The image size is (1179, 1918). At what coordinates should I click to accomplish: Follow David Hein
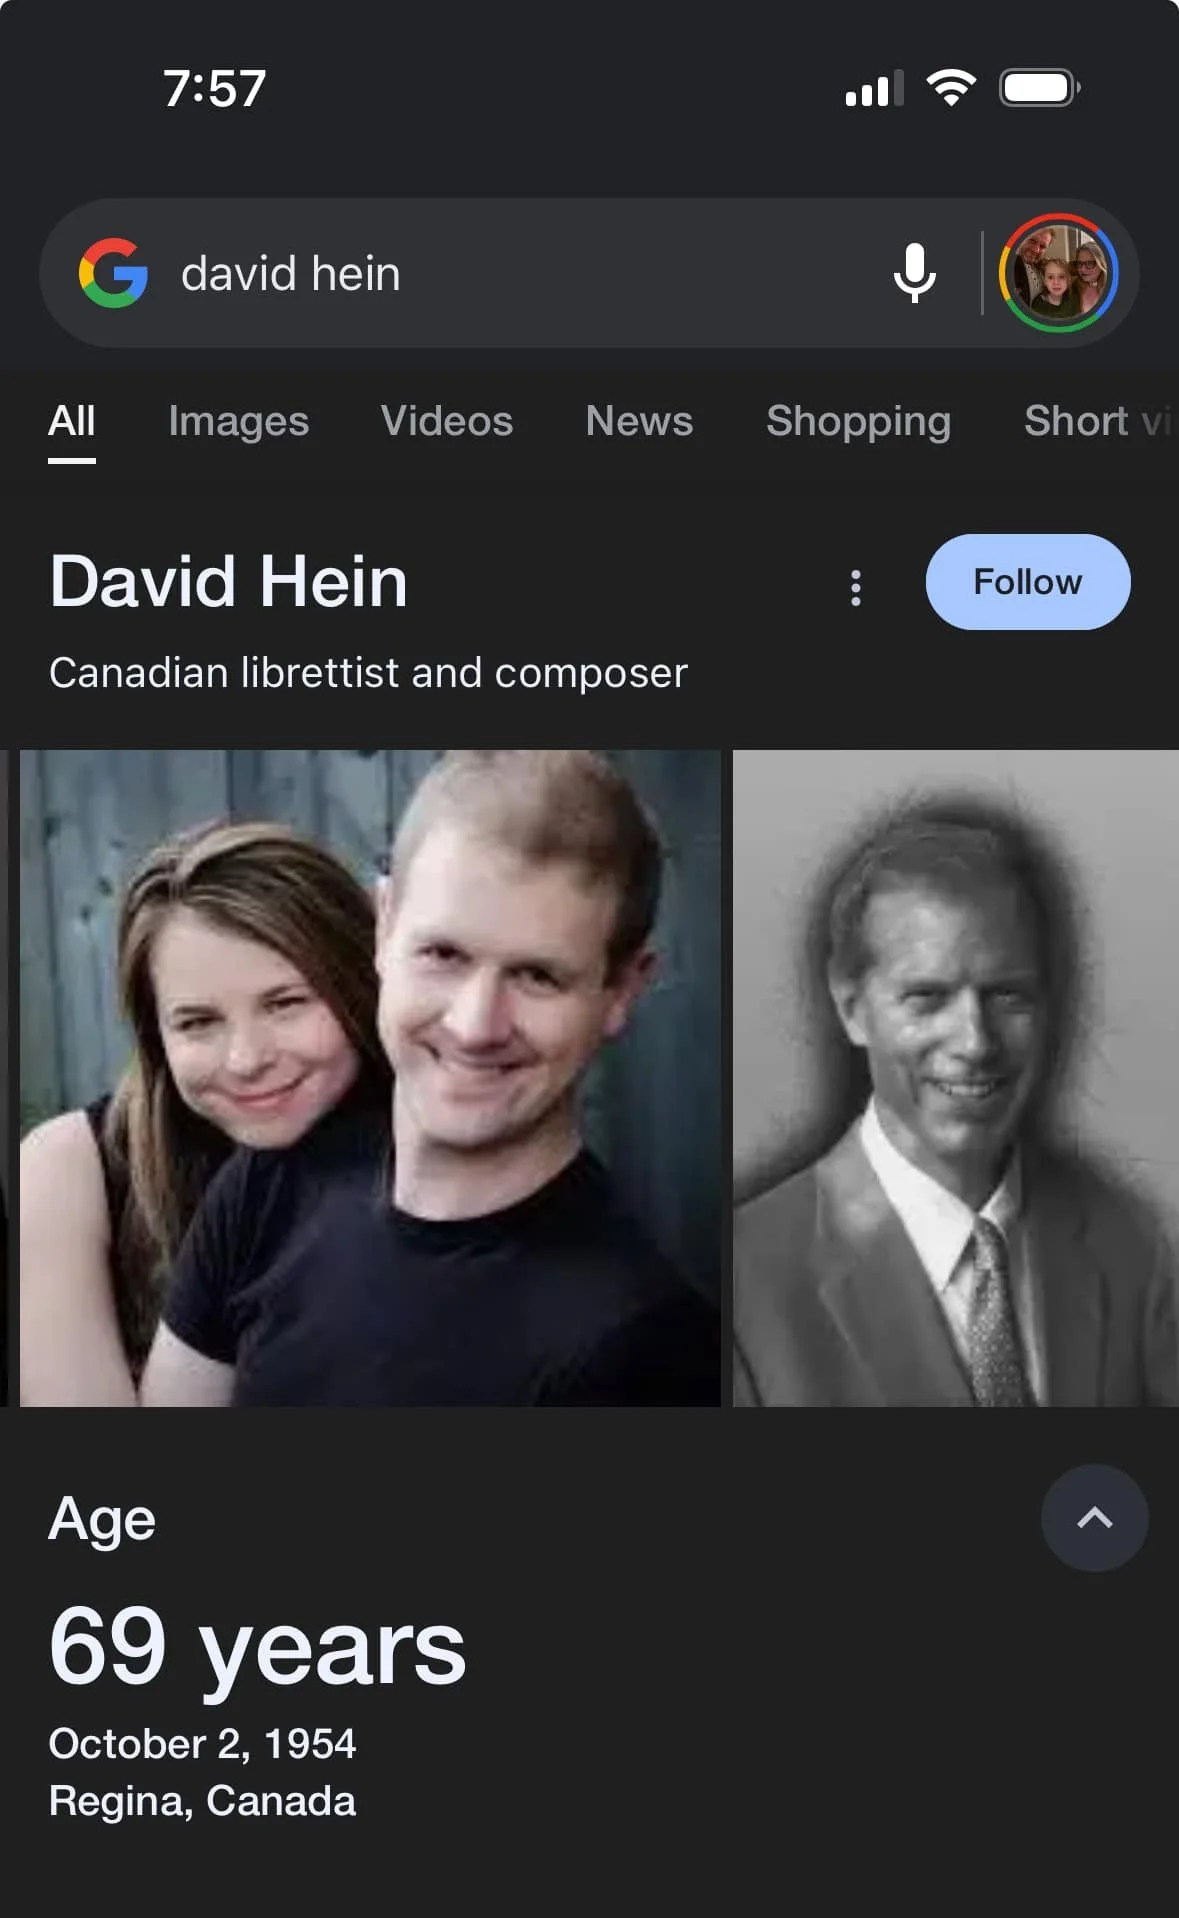[x=1028, y=582]
